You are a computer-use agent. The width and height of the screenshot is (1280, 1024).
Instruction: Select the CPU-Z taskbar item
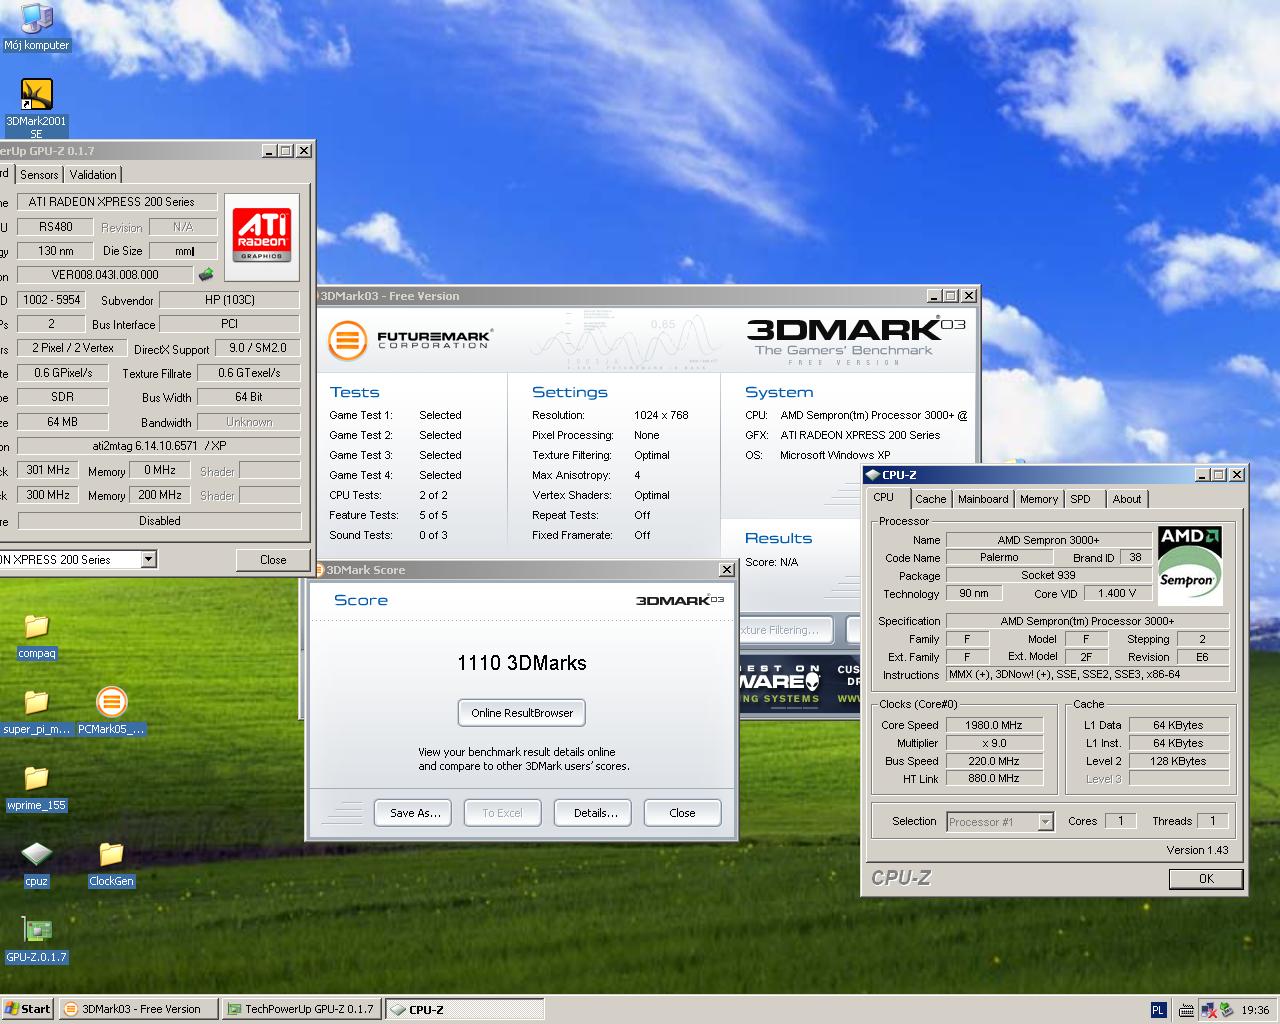point(464,1009)
